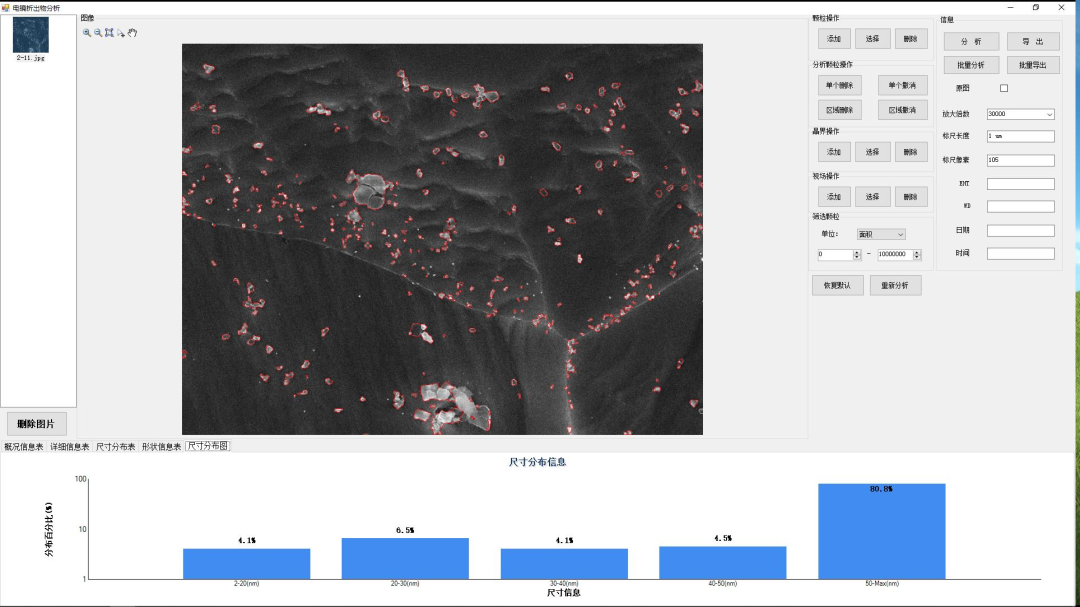Image resolution: width=1080 pixels, height=607 pixels.
Task: Click the zoom out magnifier icon
Action: (98, 33)
